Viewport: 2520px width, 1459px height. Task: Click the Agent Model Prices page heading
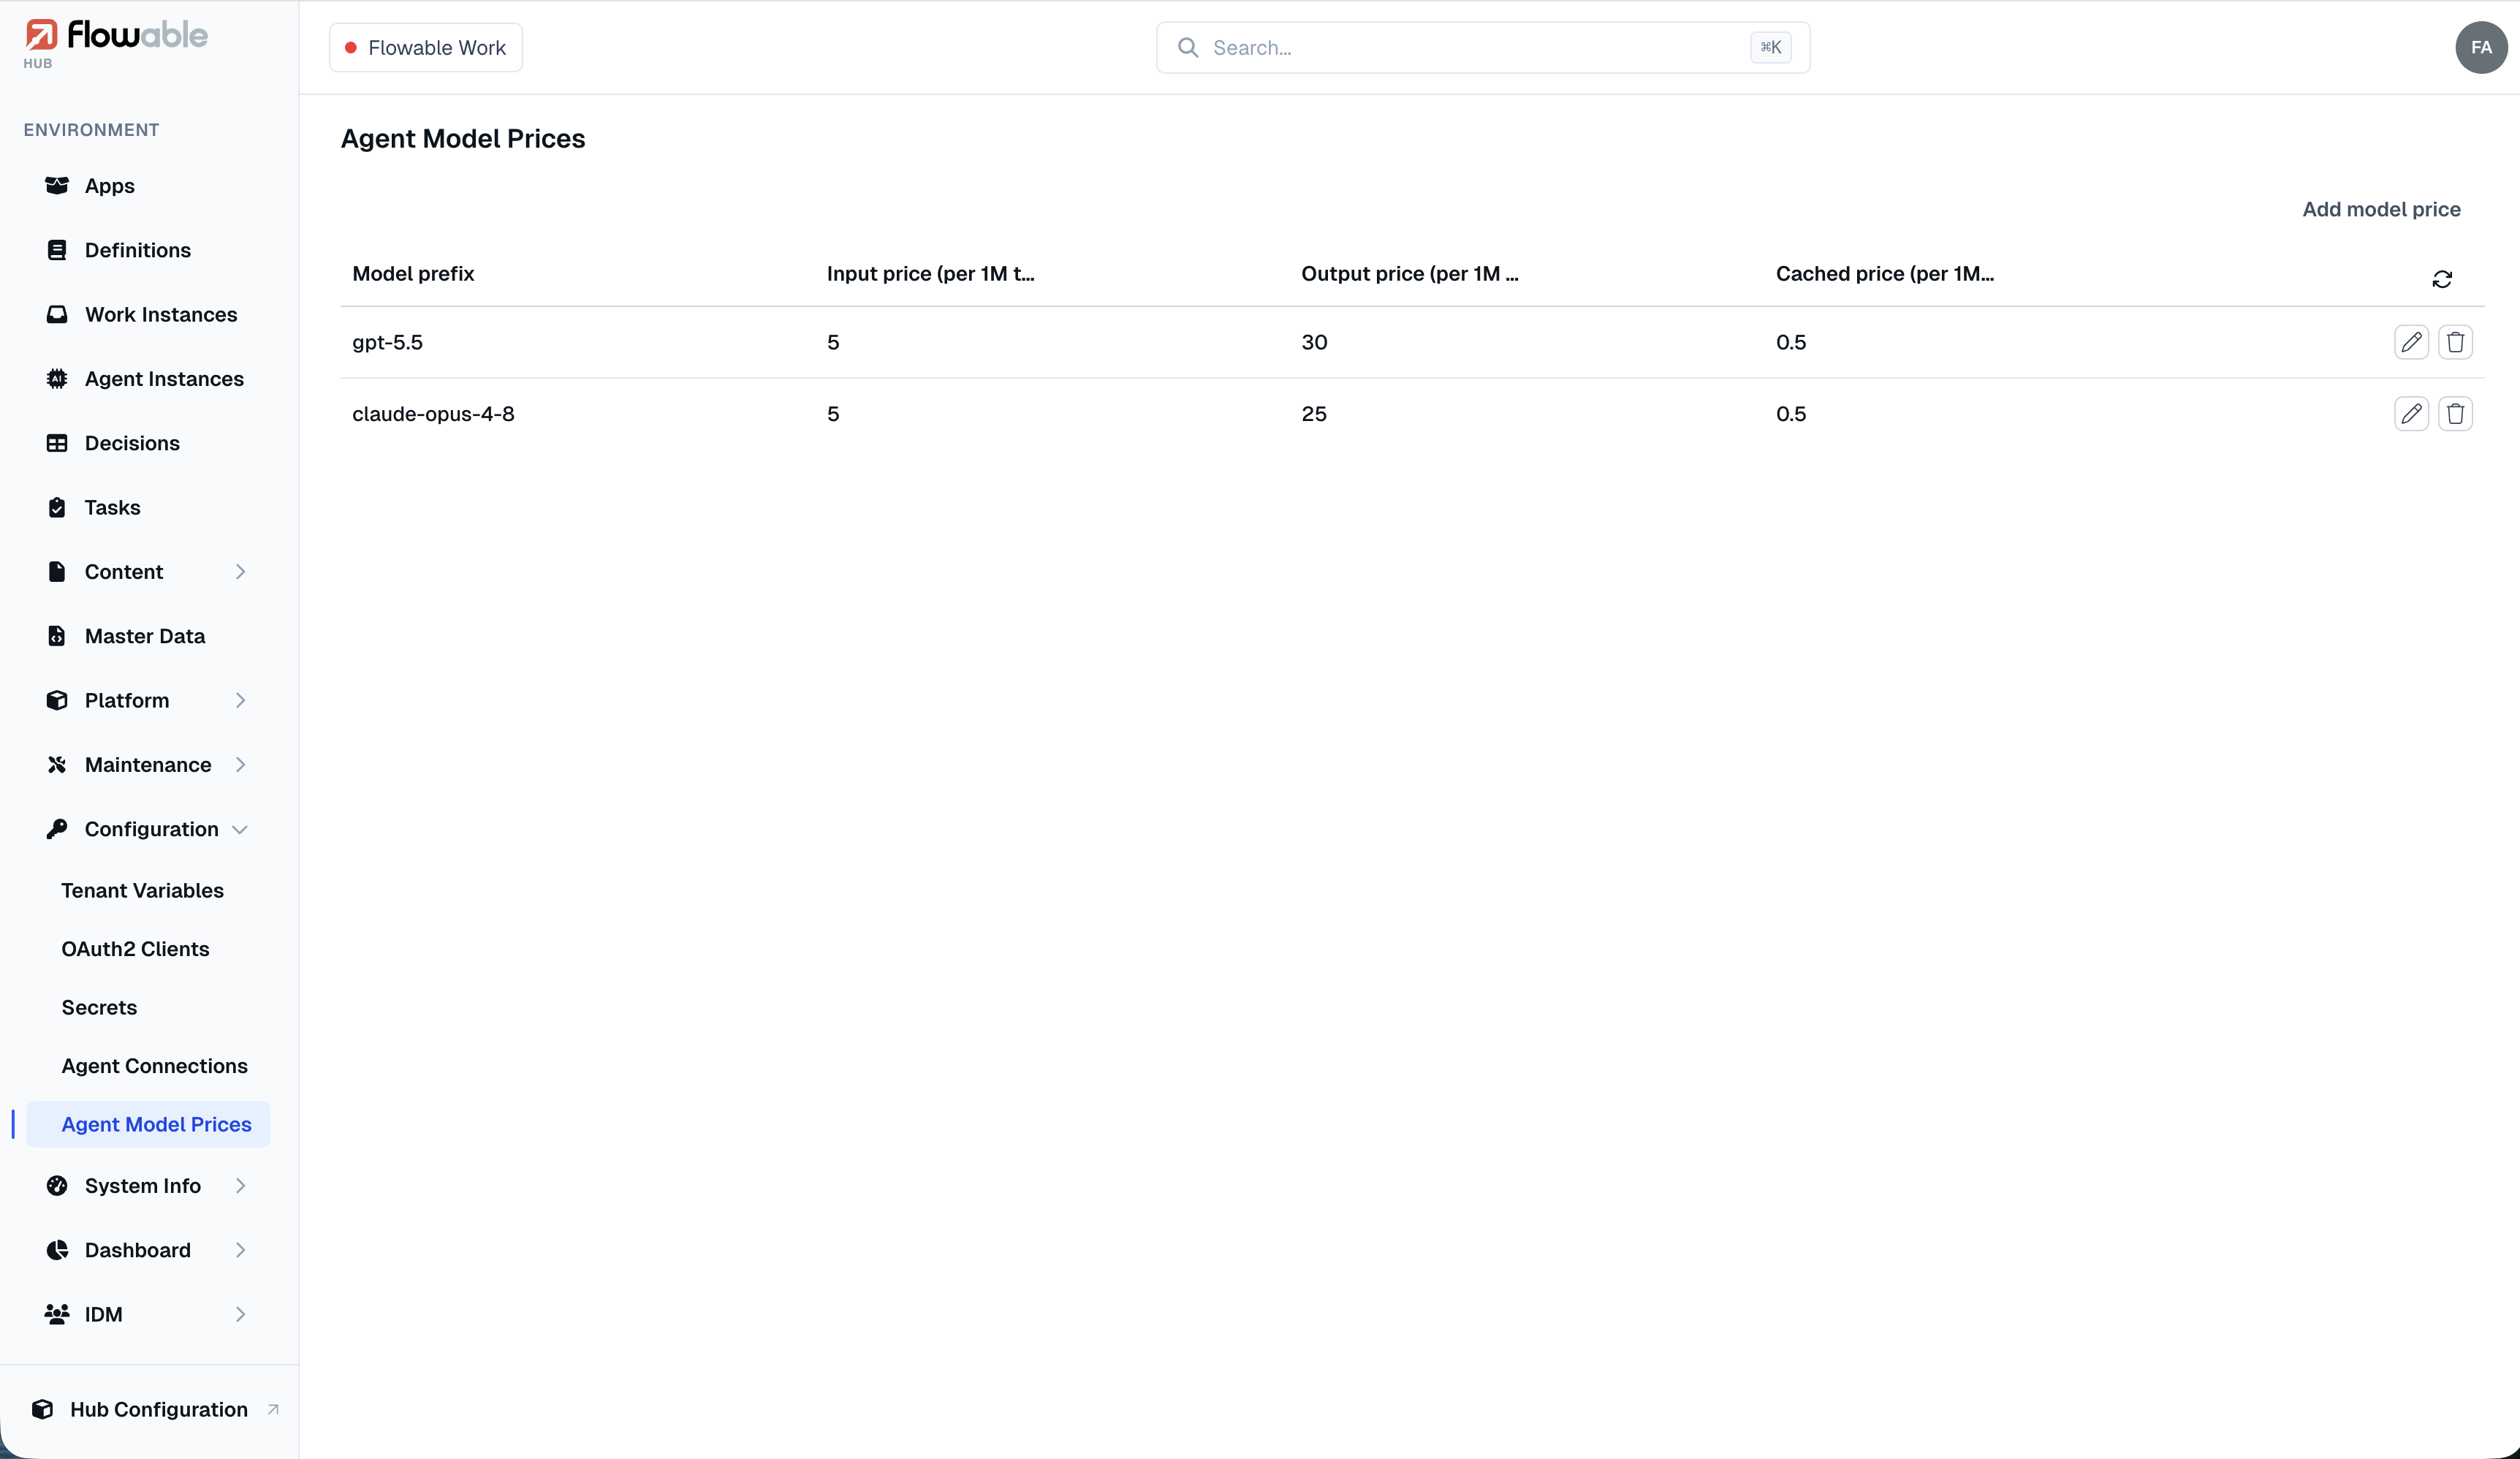[463, 138]
